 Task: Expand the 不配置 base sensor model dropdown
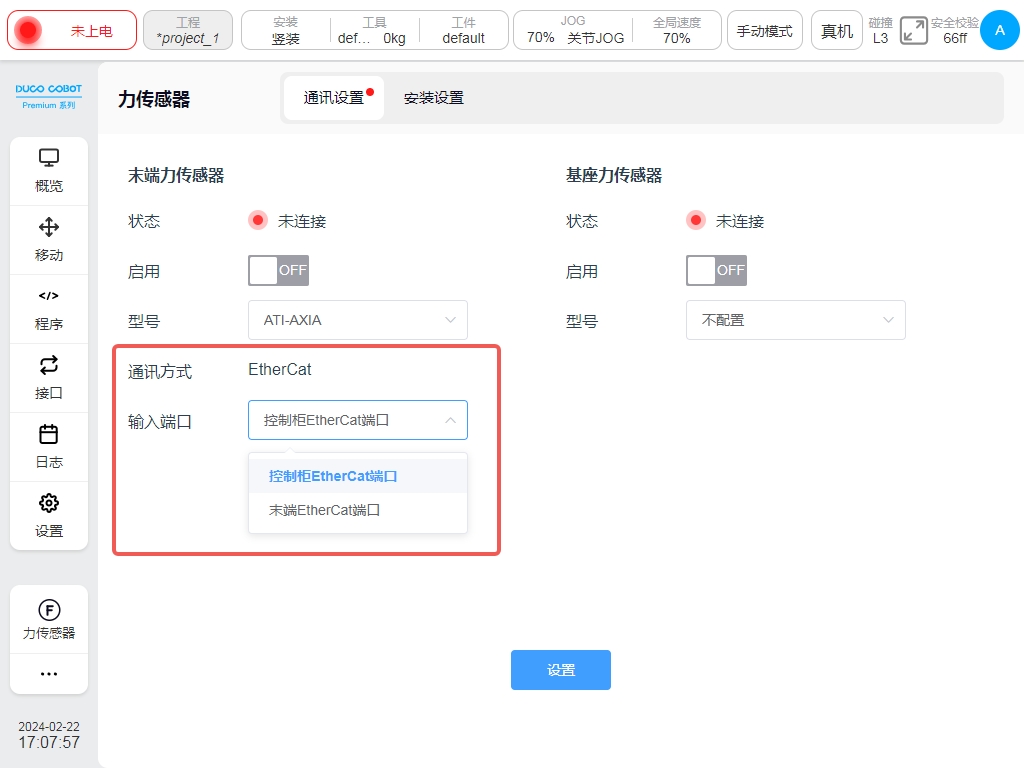click(x=796, y=320)
